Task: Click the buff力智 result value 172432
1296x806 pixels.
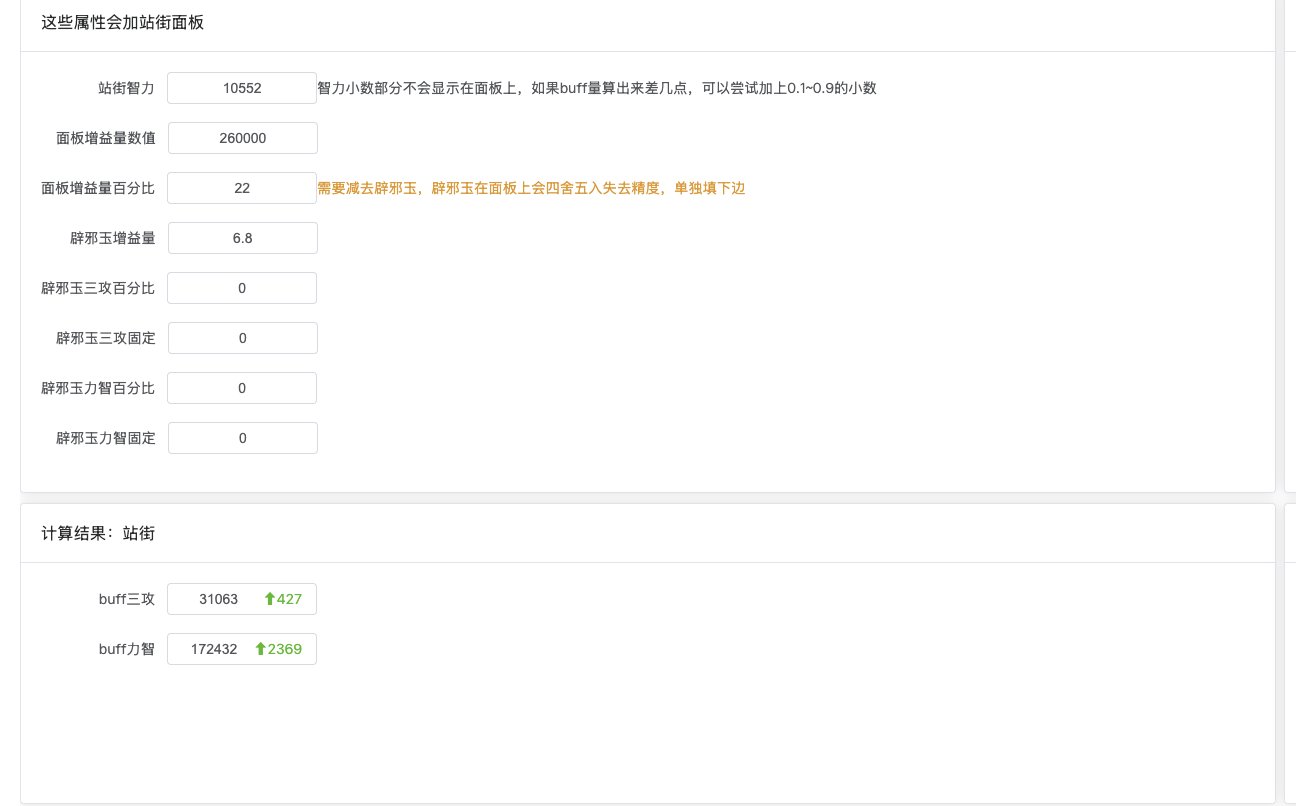Action: tap(214, 649)
